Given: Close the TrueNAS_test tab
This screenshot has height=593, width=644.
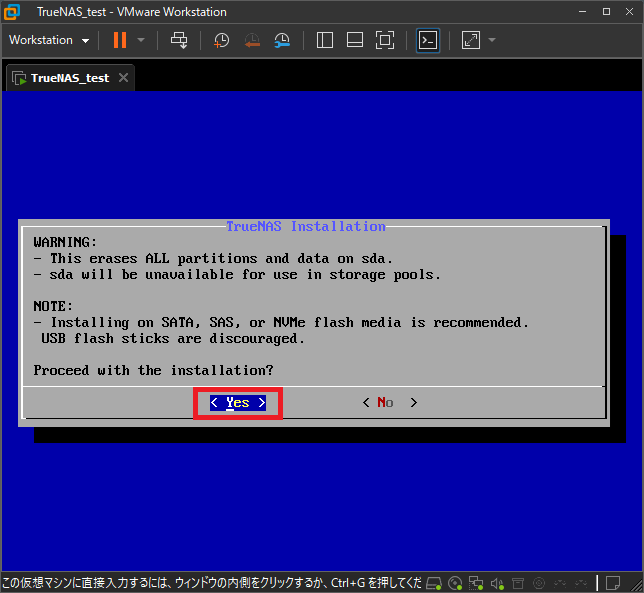Looking at the screenshot, I should pos(123,78).
